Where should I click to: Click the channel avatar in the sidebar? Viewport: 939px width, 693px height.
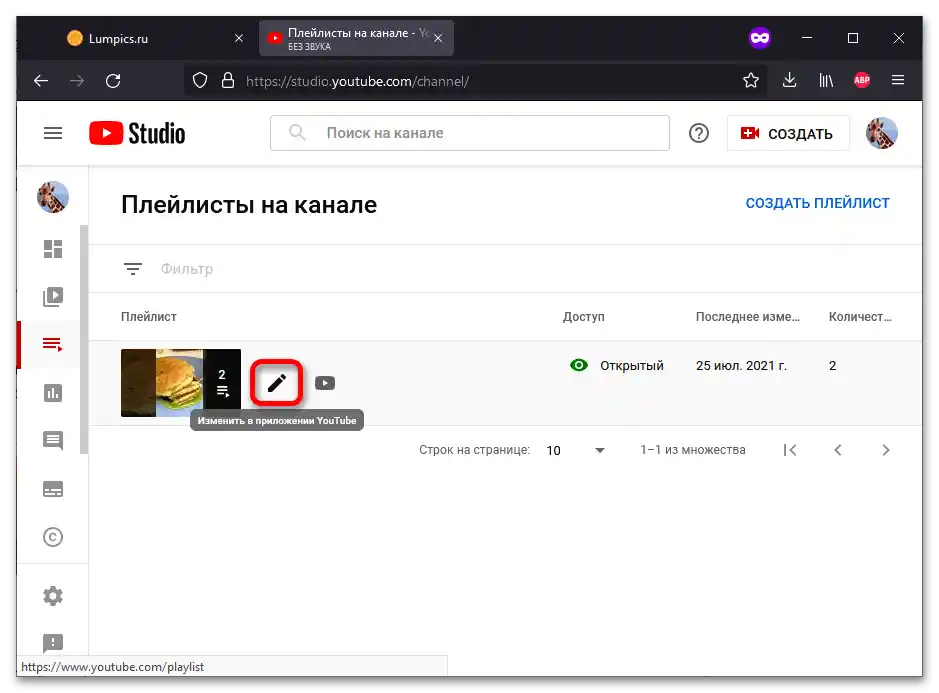pos(53,197)
